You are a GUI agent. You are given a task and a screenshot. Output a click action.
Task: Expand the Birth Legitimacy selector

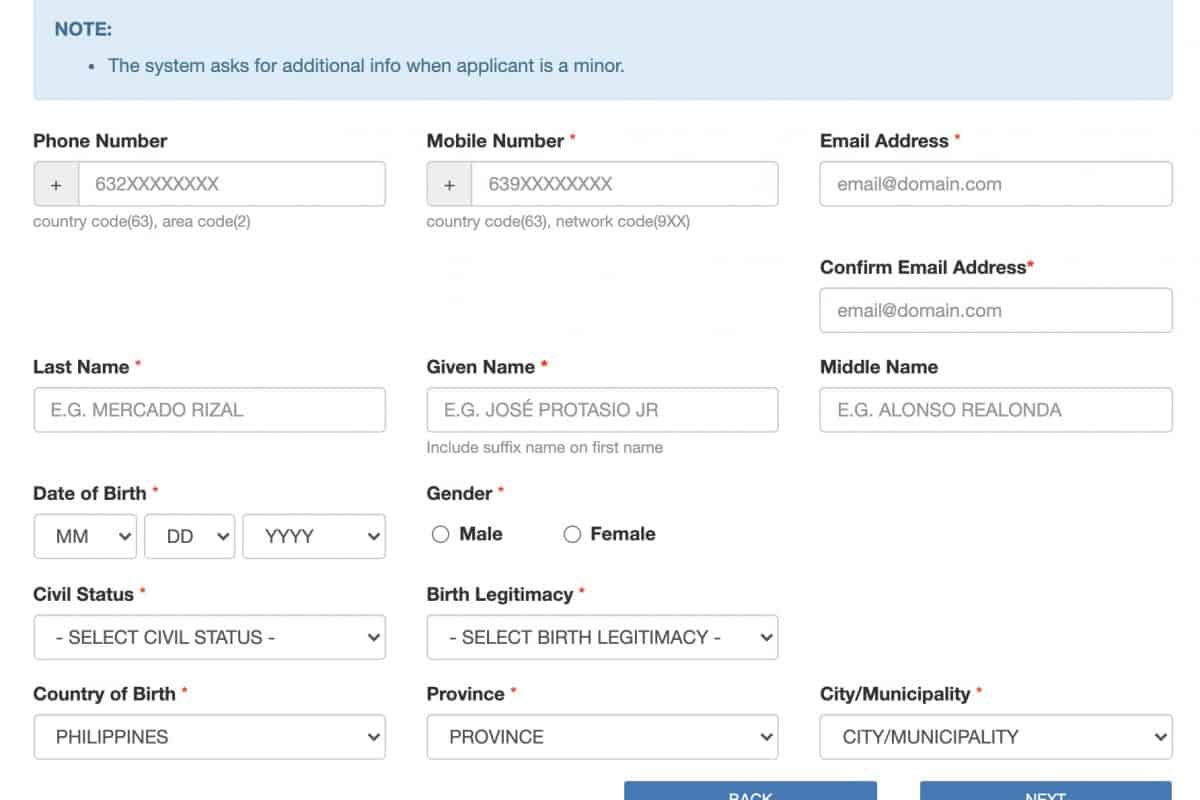pyautogui.click(x=602, y=638)
